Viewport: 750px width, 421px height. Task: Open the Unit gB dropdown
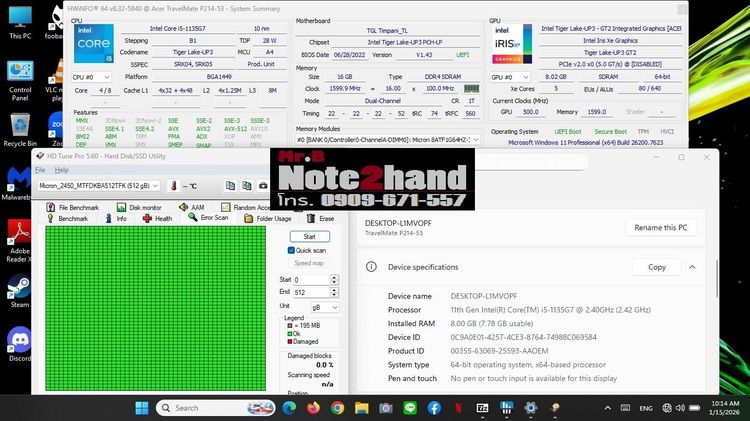pyautogui.click(x=325, y=307)
